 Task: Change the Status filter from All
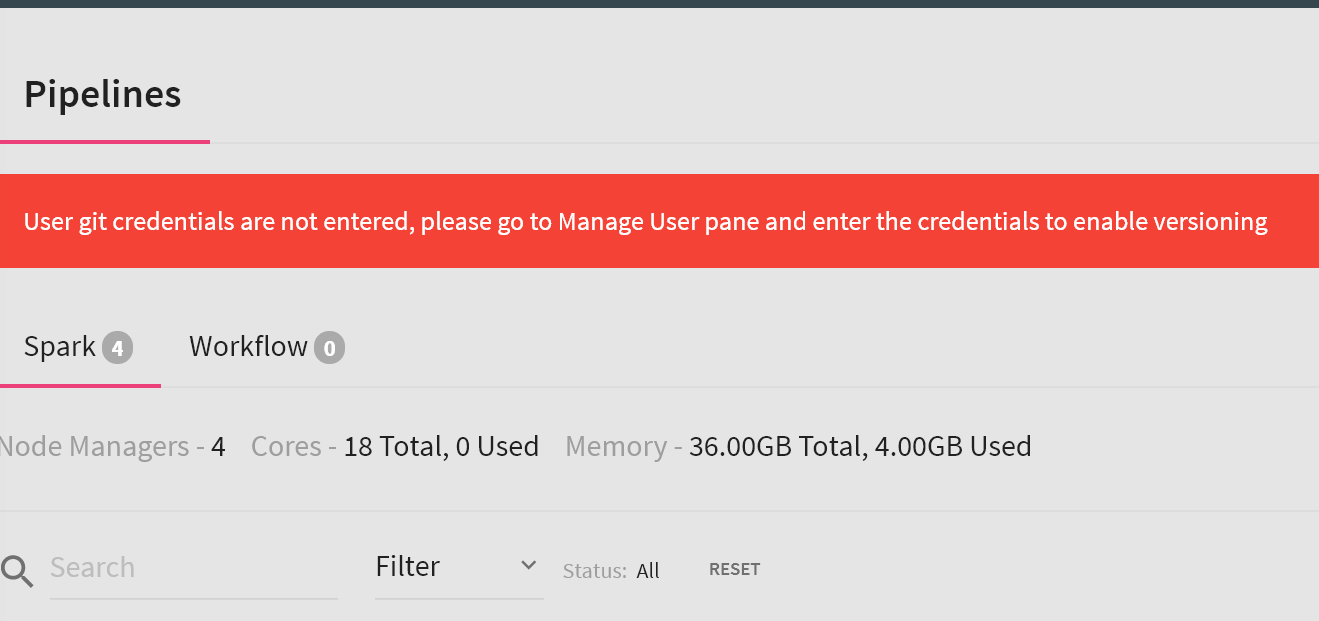click(x=648, y=570)
